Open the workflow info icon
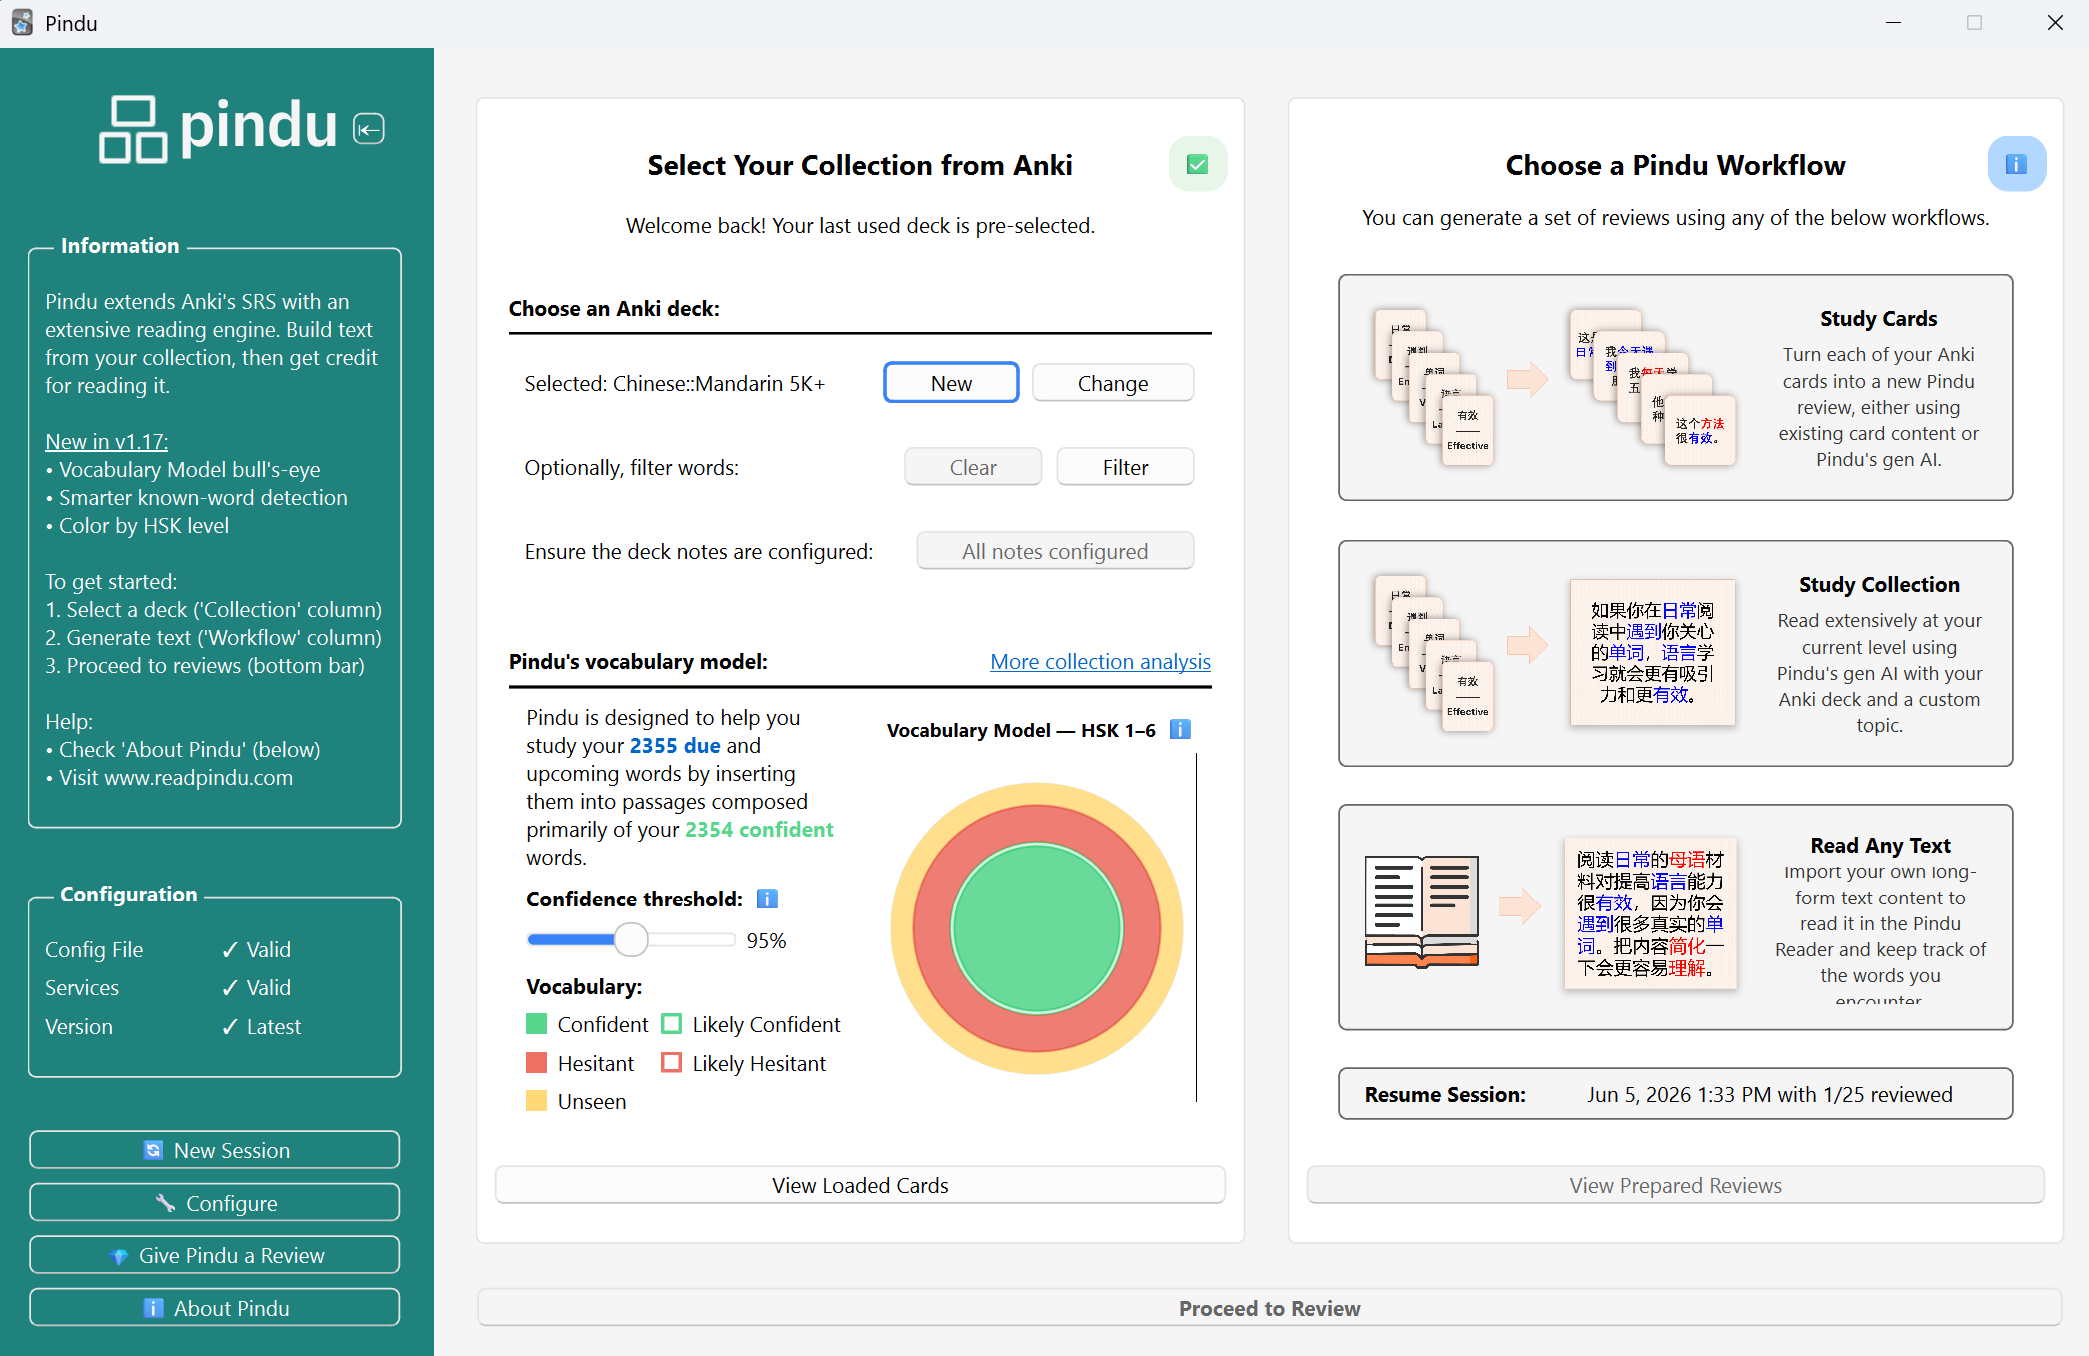This screenshot has height=1356, width=2089. (2016, 164)
